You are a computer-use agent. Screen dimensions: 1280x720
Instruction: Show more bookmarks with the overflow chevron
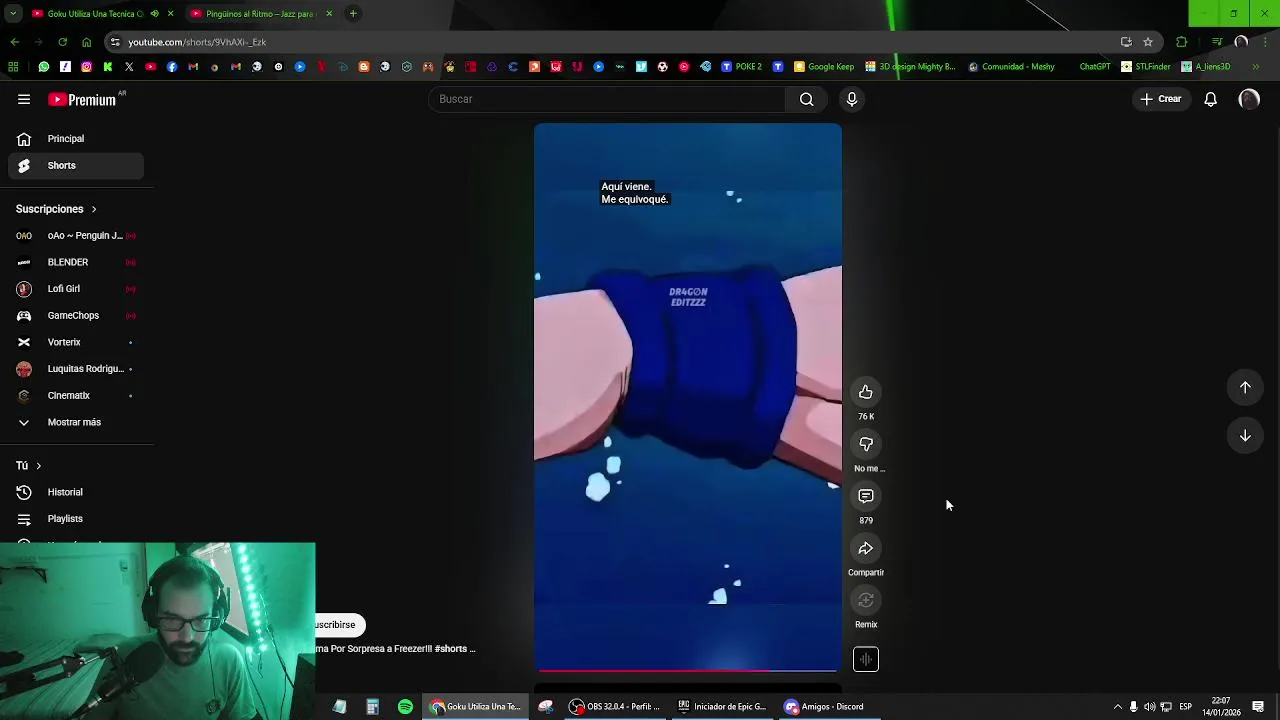pyautogui.click(x=1256, y=67)
